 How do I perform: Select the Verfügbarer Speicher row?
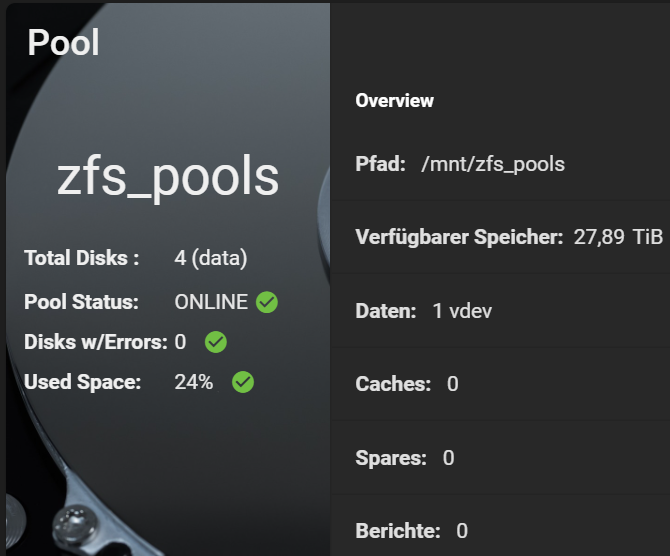[x=500, y=237]
